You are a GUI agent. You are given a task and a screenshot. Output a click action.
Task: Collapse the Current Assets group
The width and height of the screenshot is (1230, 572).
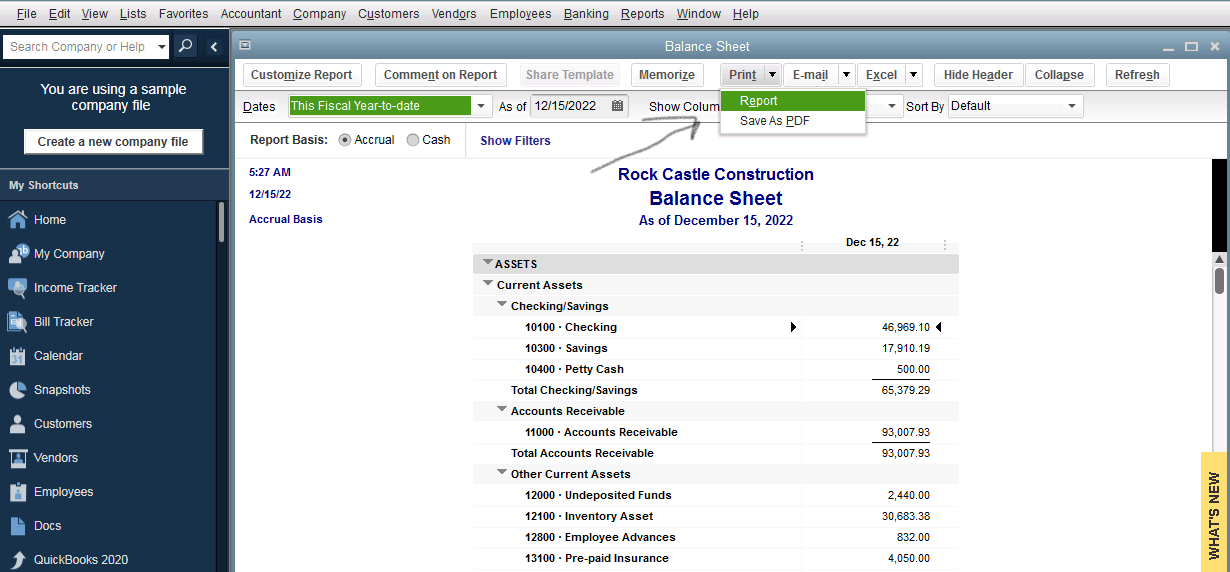point(488,284)
